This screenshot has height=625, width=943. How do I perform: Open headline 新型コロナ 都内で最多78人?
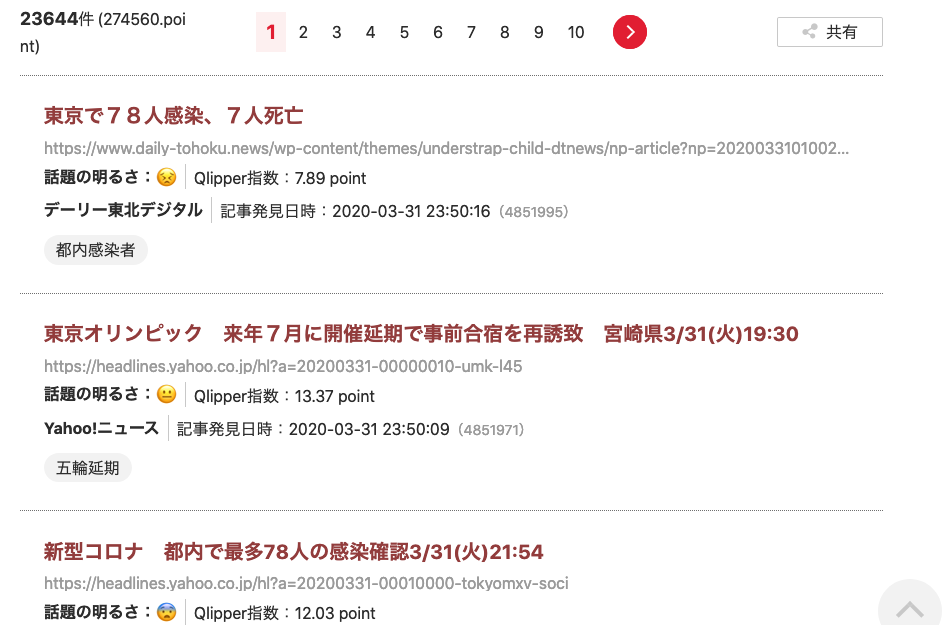click(293, 552)
